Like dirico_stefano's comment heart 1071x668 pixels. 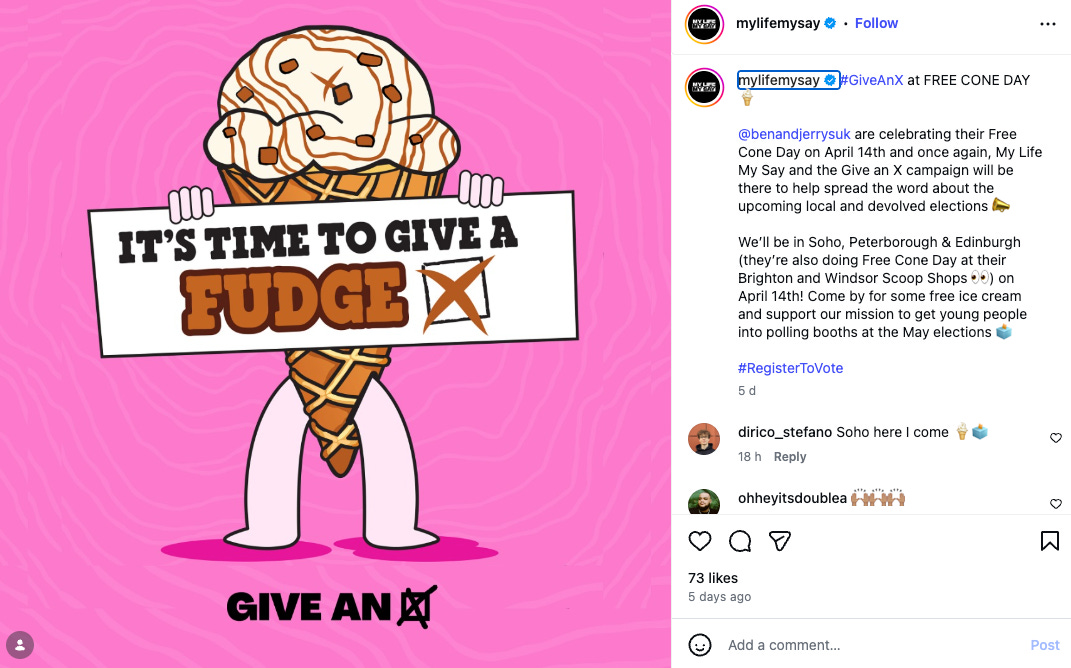pos(1056,438)
